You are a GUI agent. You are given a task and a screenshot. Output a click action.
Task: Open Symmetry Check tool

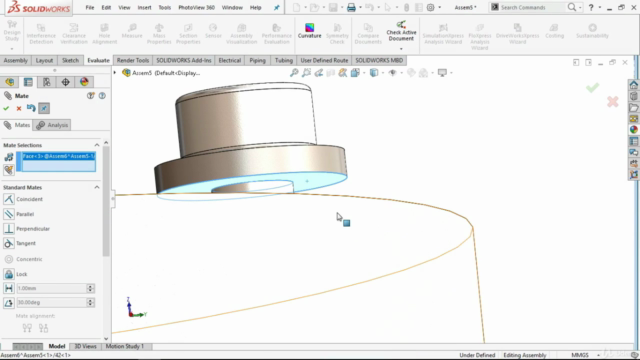click(x=337, y=33)
